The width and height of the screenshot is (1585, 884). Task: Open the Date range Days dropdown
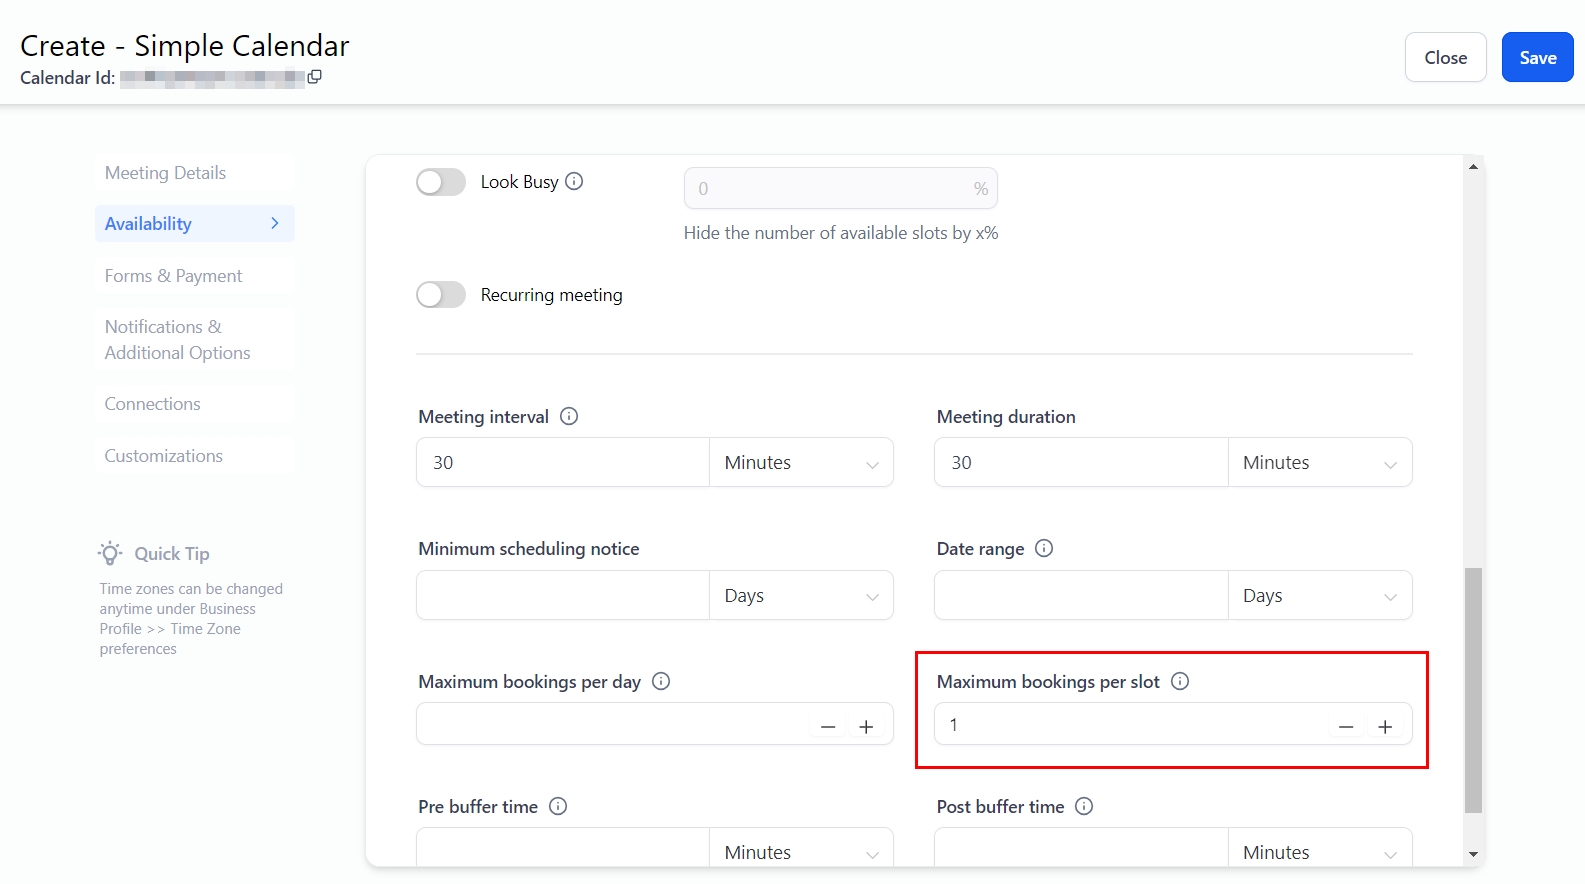1319,596
